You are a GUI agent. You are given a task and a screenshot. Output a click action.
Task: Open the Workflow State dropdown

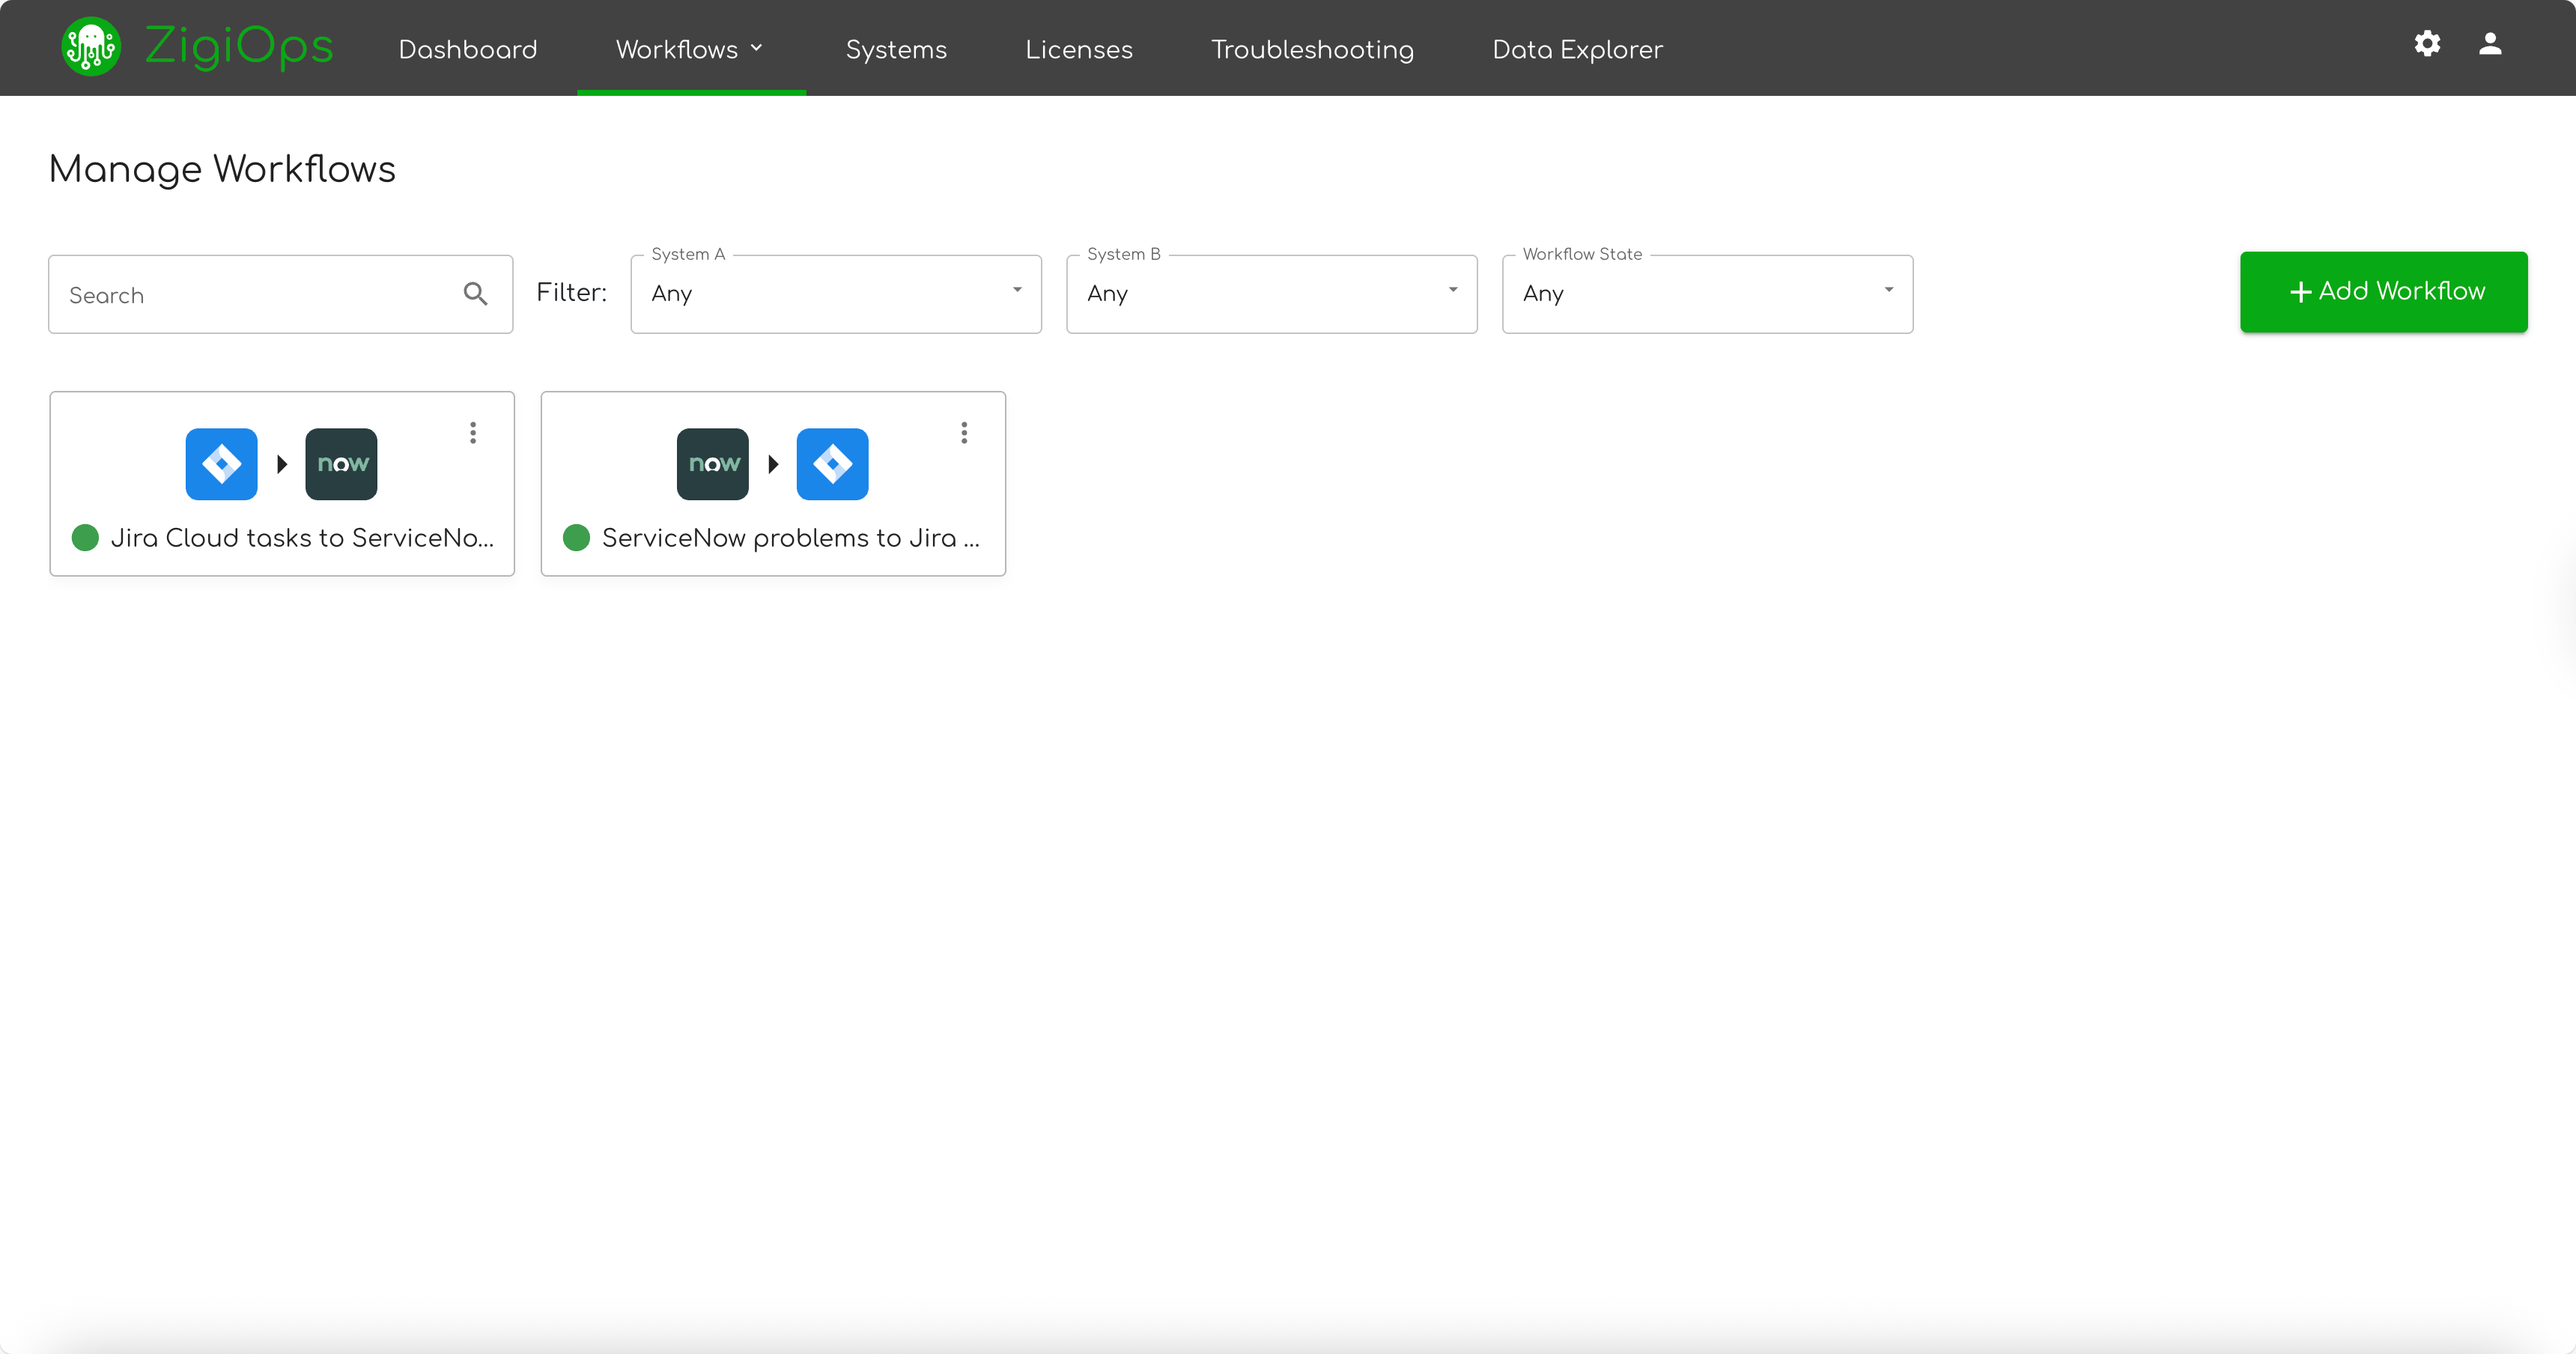tap(1707, 294)
